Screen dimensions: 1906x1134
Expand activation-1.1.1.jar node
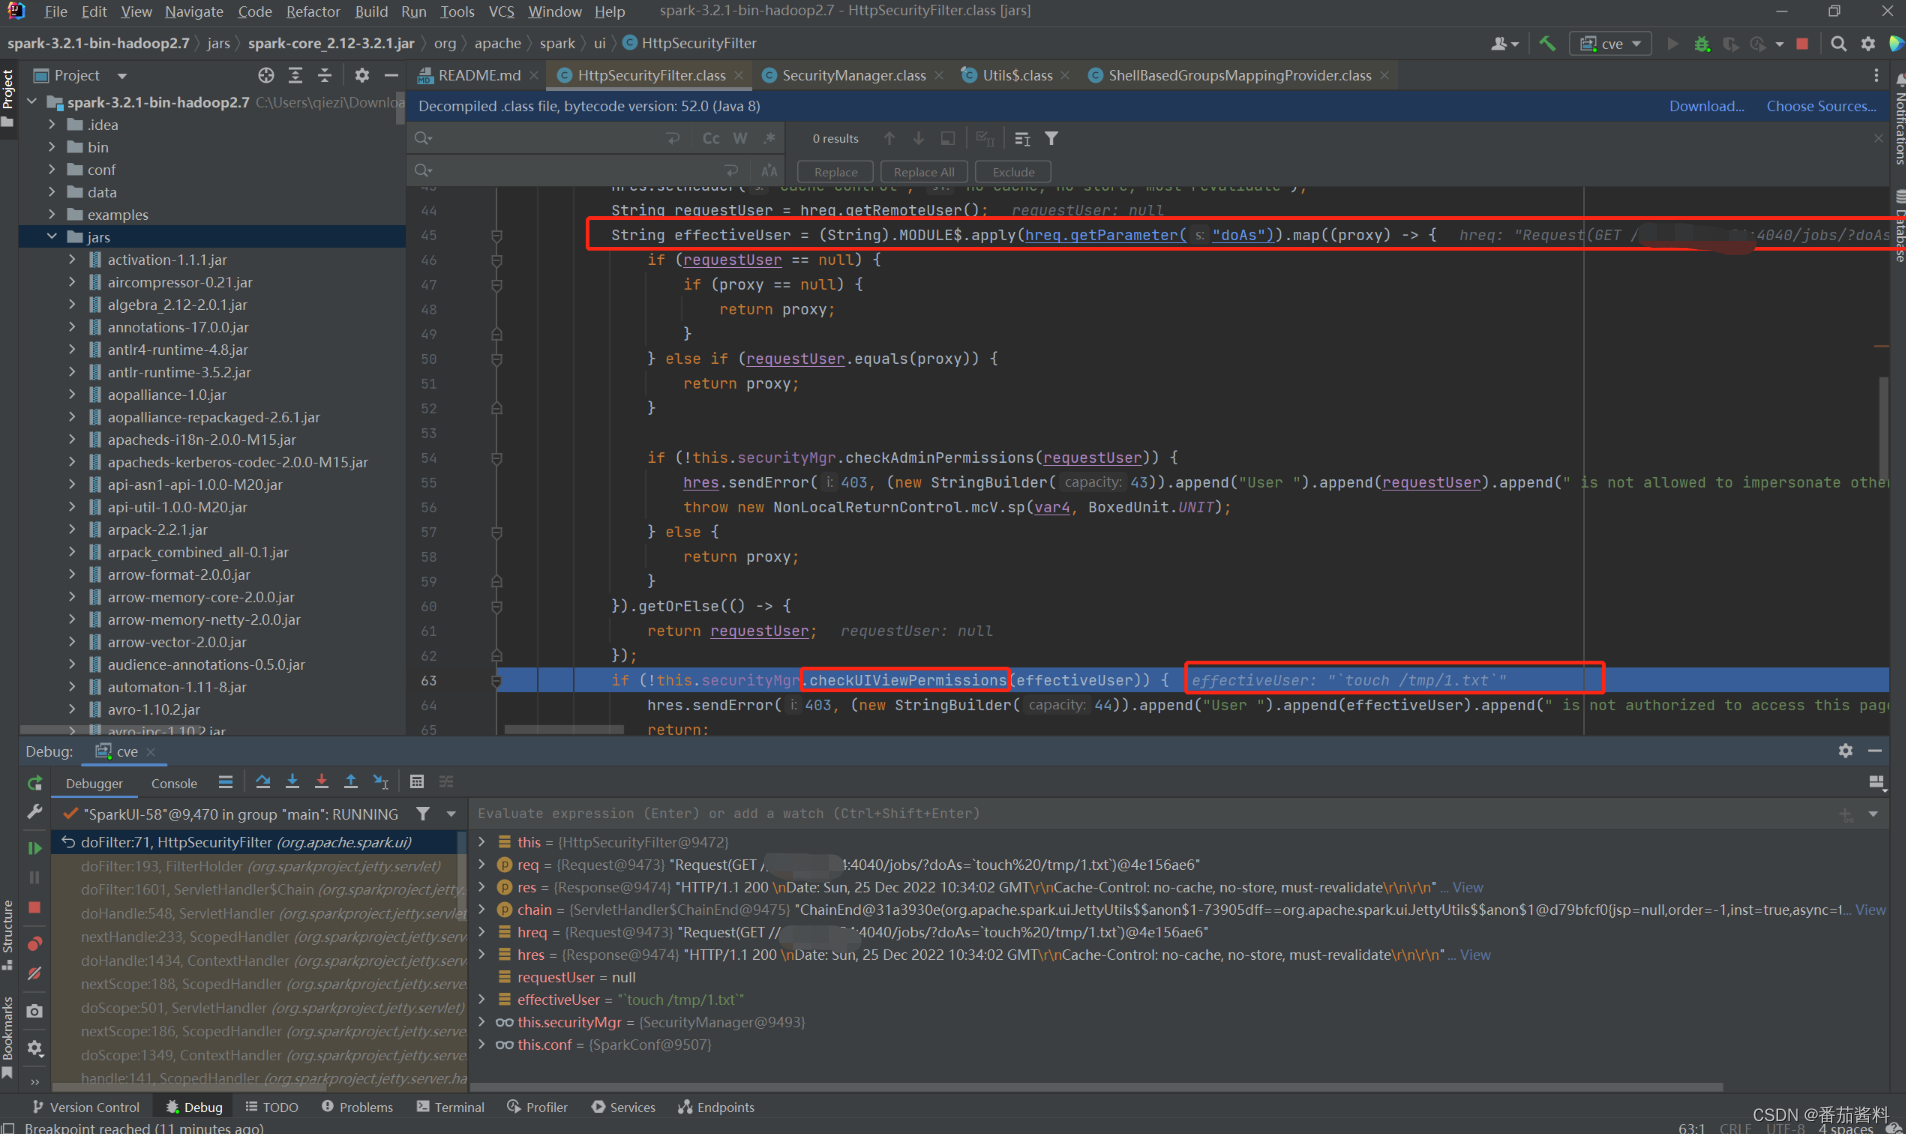click(72, 260)
